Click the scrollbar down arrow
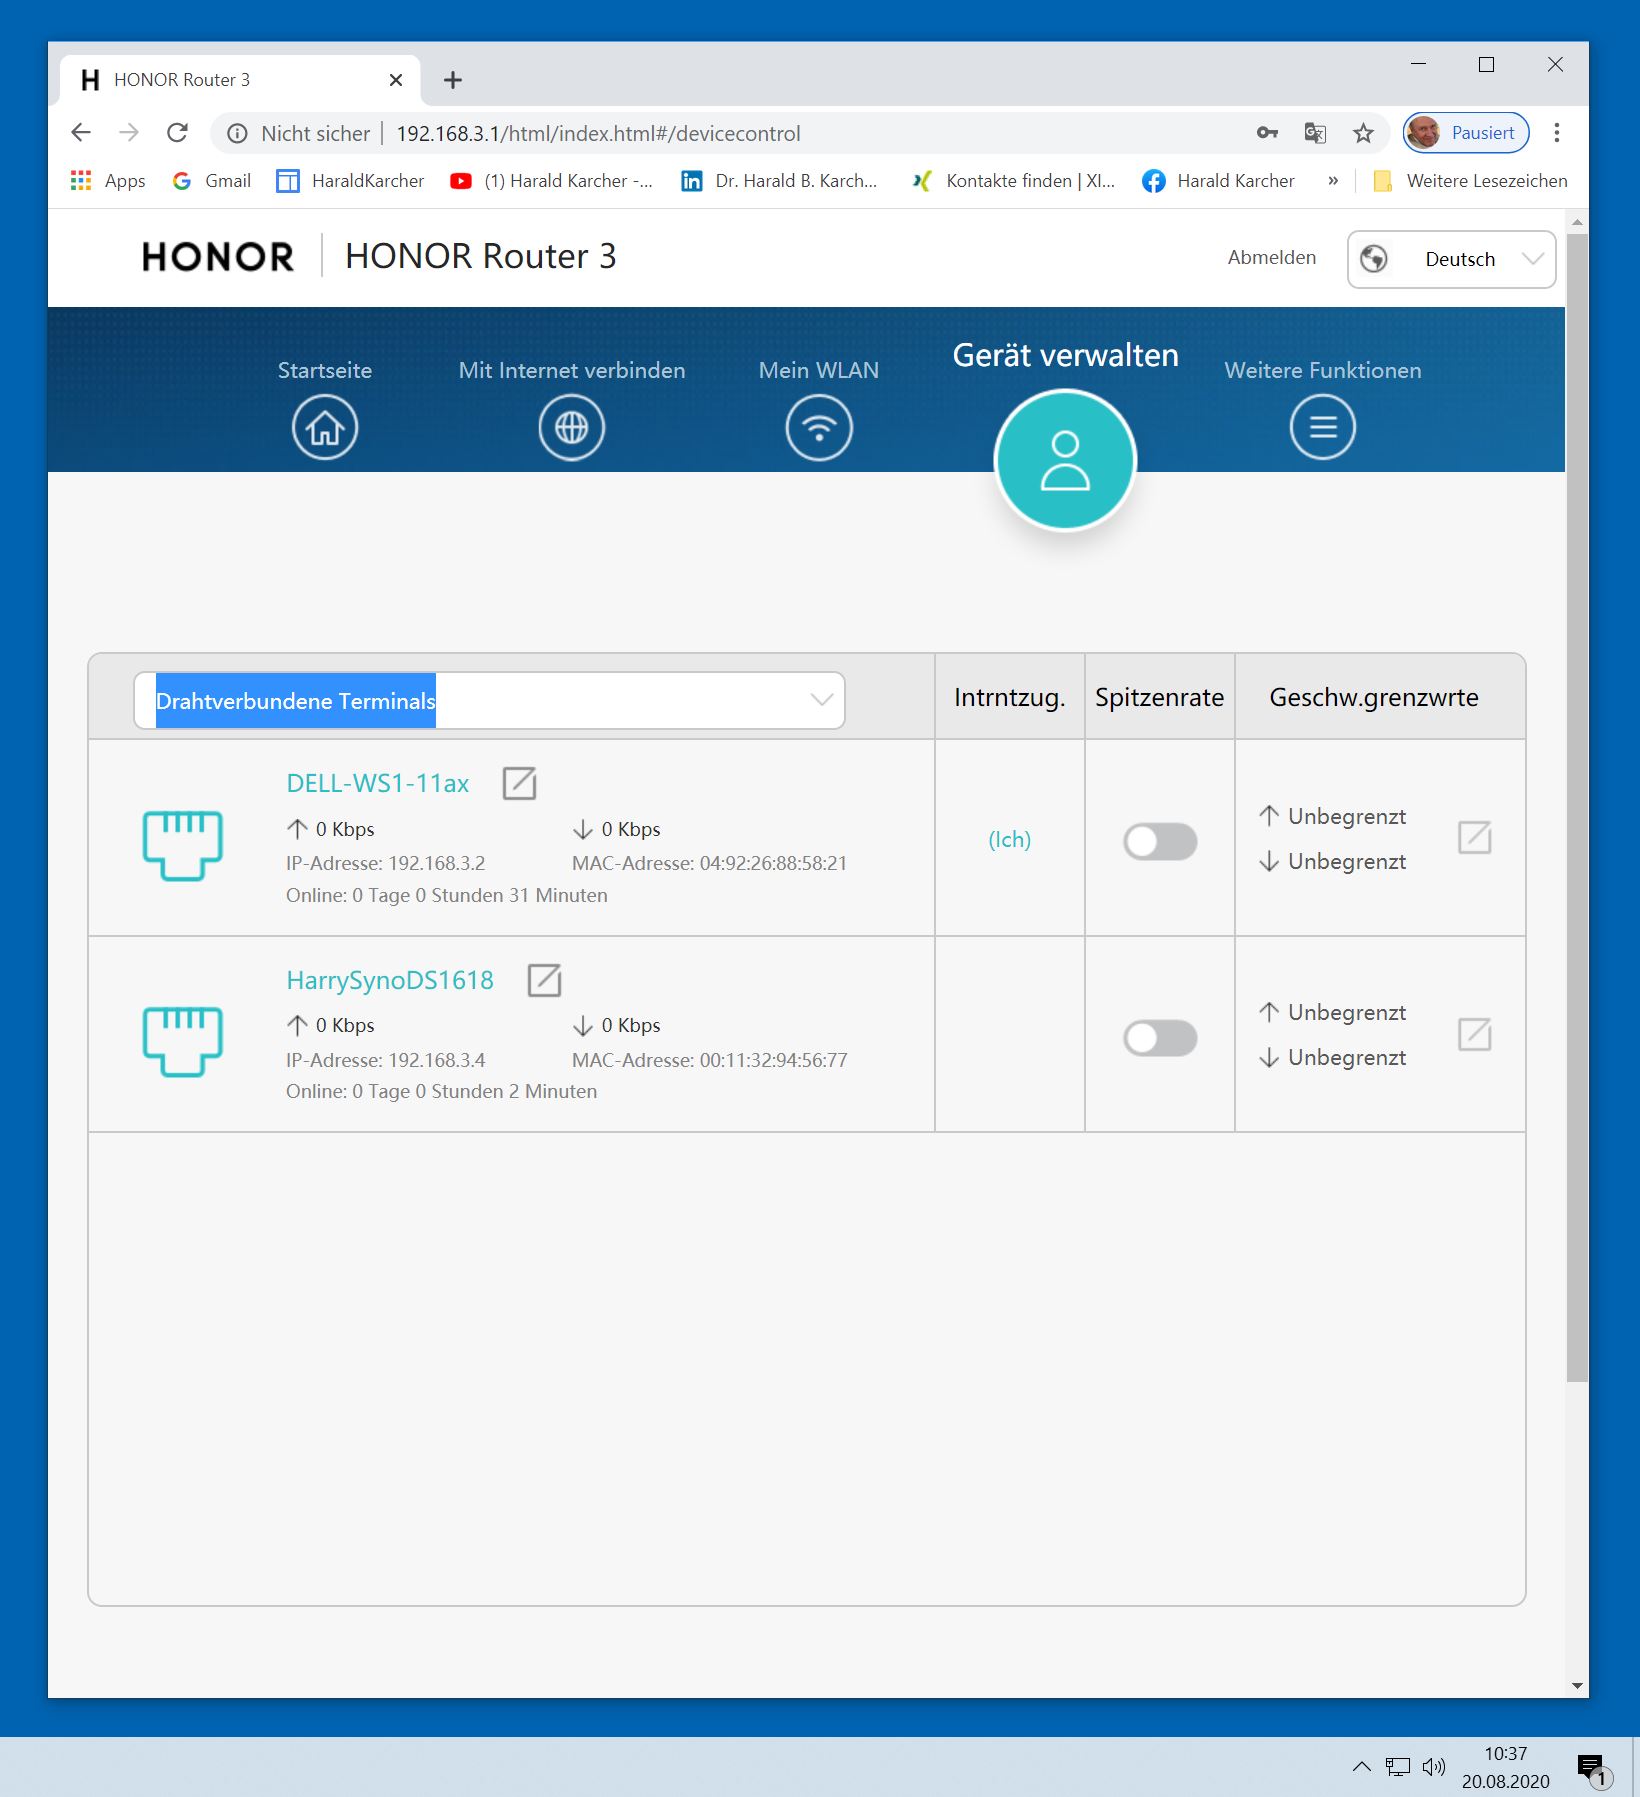Image resolution: width=1640 pixels, height=1797 pixels. click(x=1577, y=1686)
